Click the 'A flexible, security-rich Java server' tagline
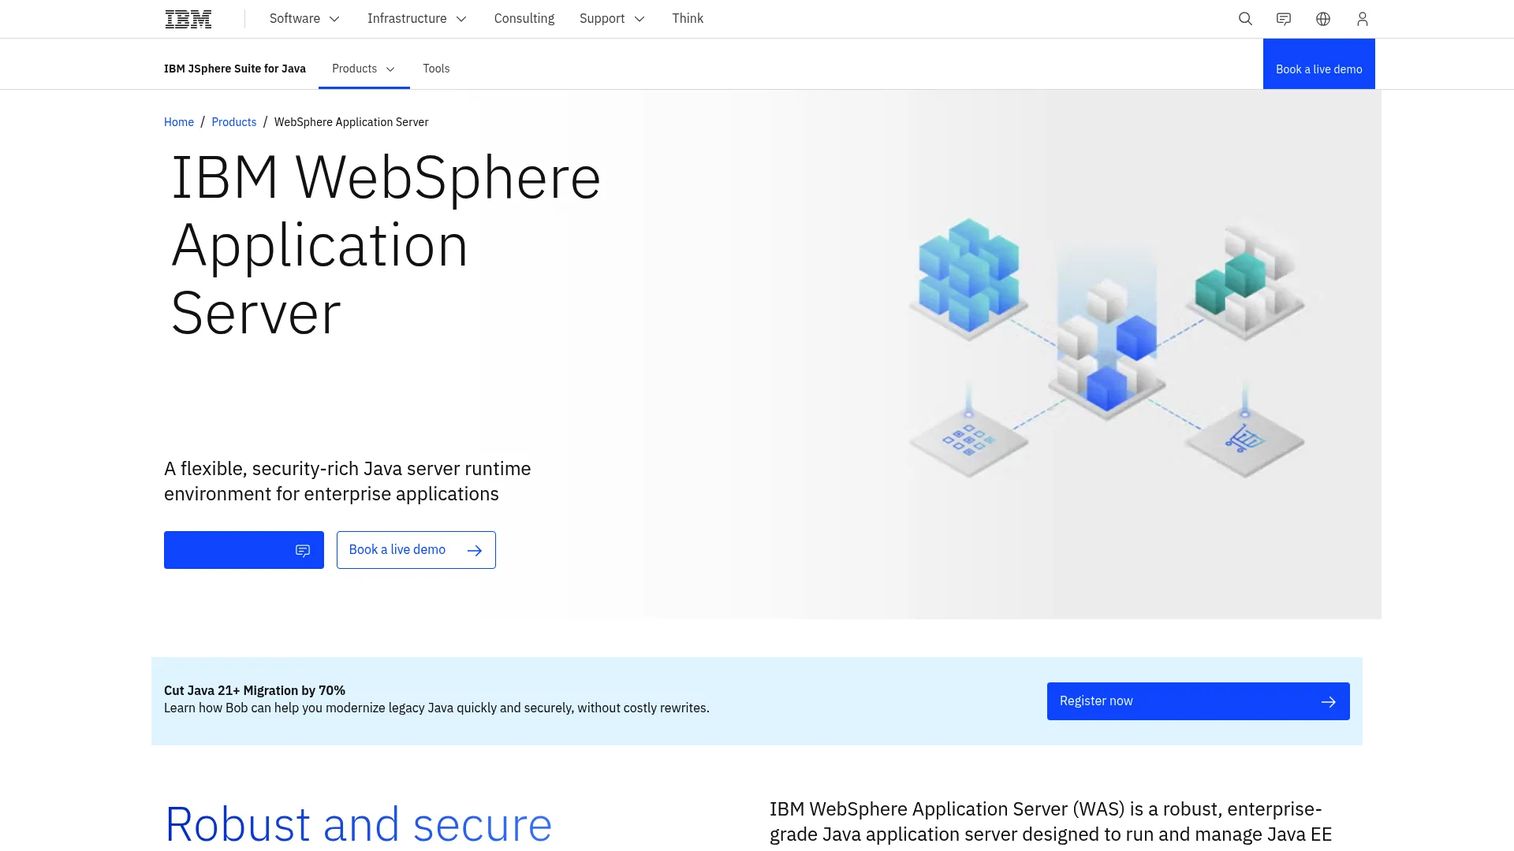1514x851 pixels. pyautogui.click(x=348, y=481)
